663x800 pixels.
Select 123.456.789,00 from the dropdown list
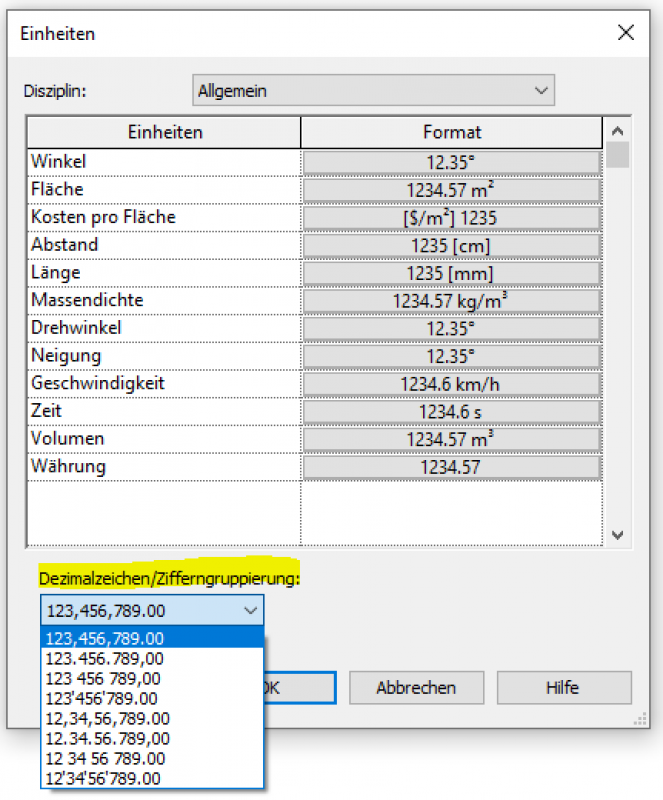pos(105,658)
